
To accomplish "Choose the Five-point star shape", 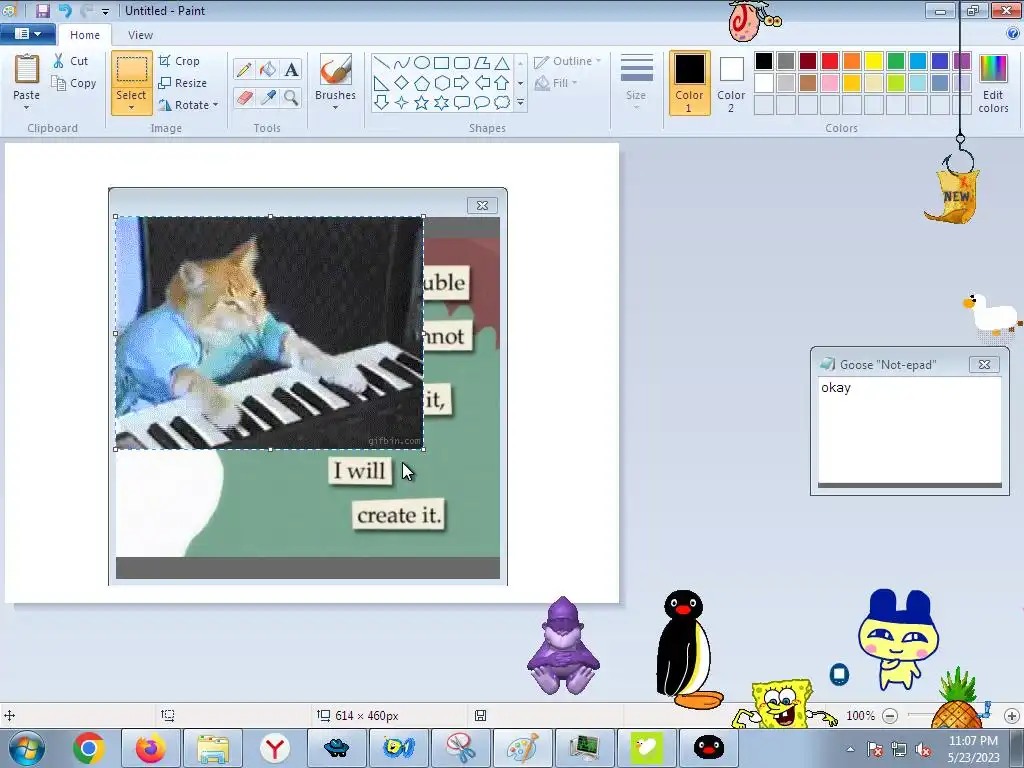I will (x=422, y=103).
